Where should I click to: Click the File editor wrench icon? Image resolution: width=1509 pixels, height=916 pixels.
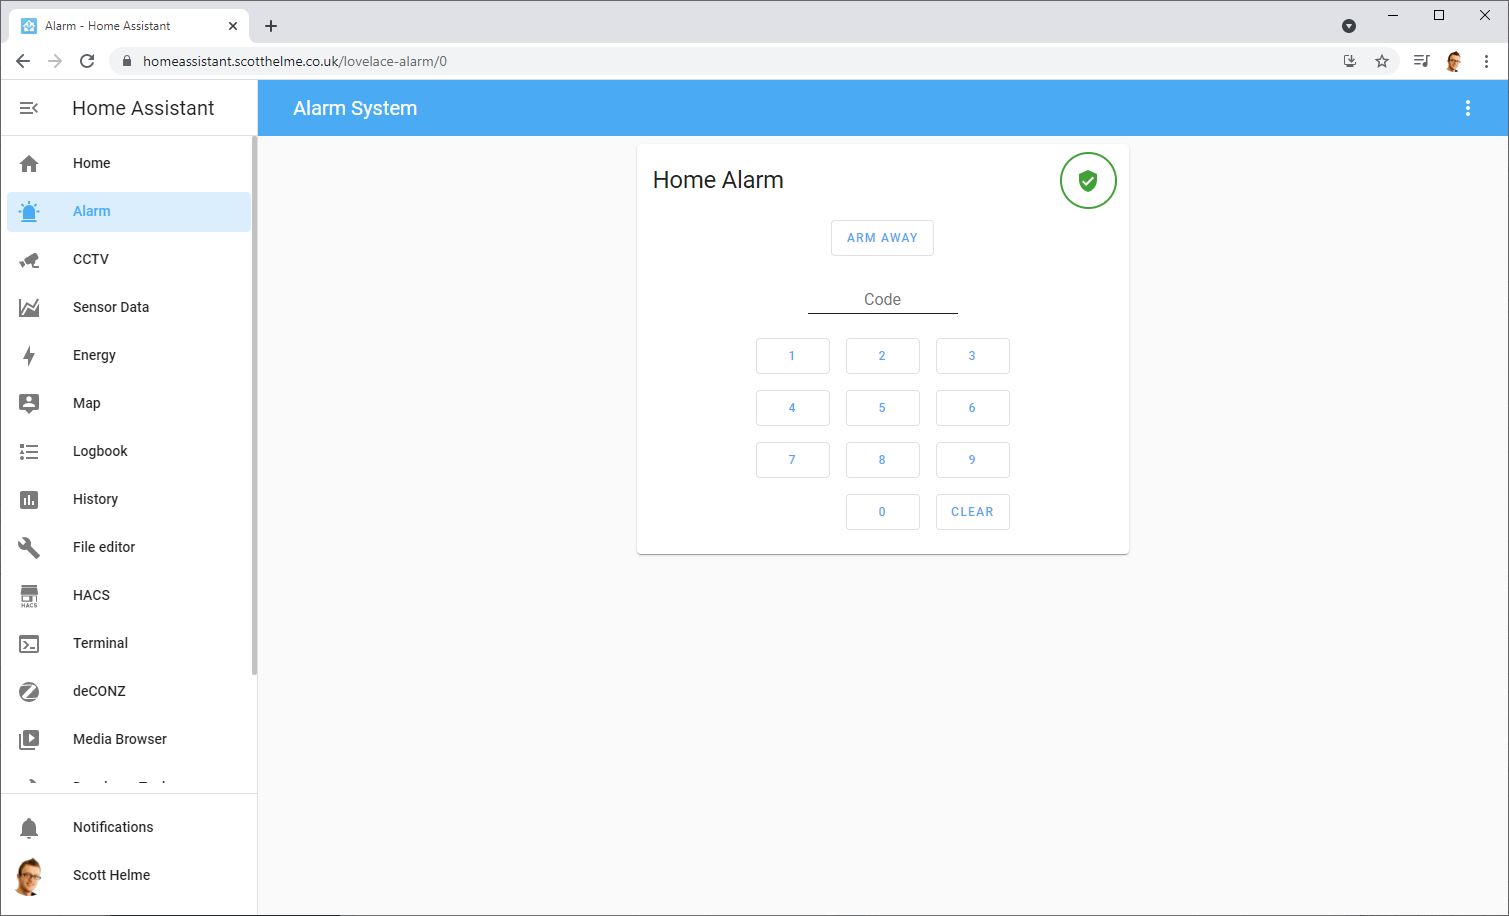[x=29, y=548]
